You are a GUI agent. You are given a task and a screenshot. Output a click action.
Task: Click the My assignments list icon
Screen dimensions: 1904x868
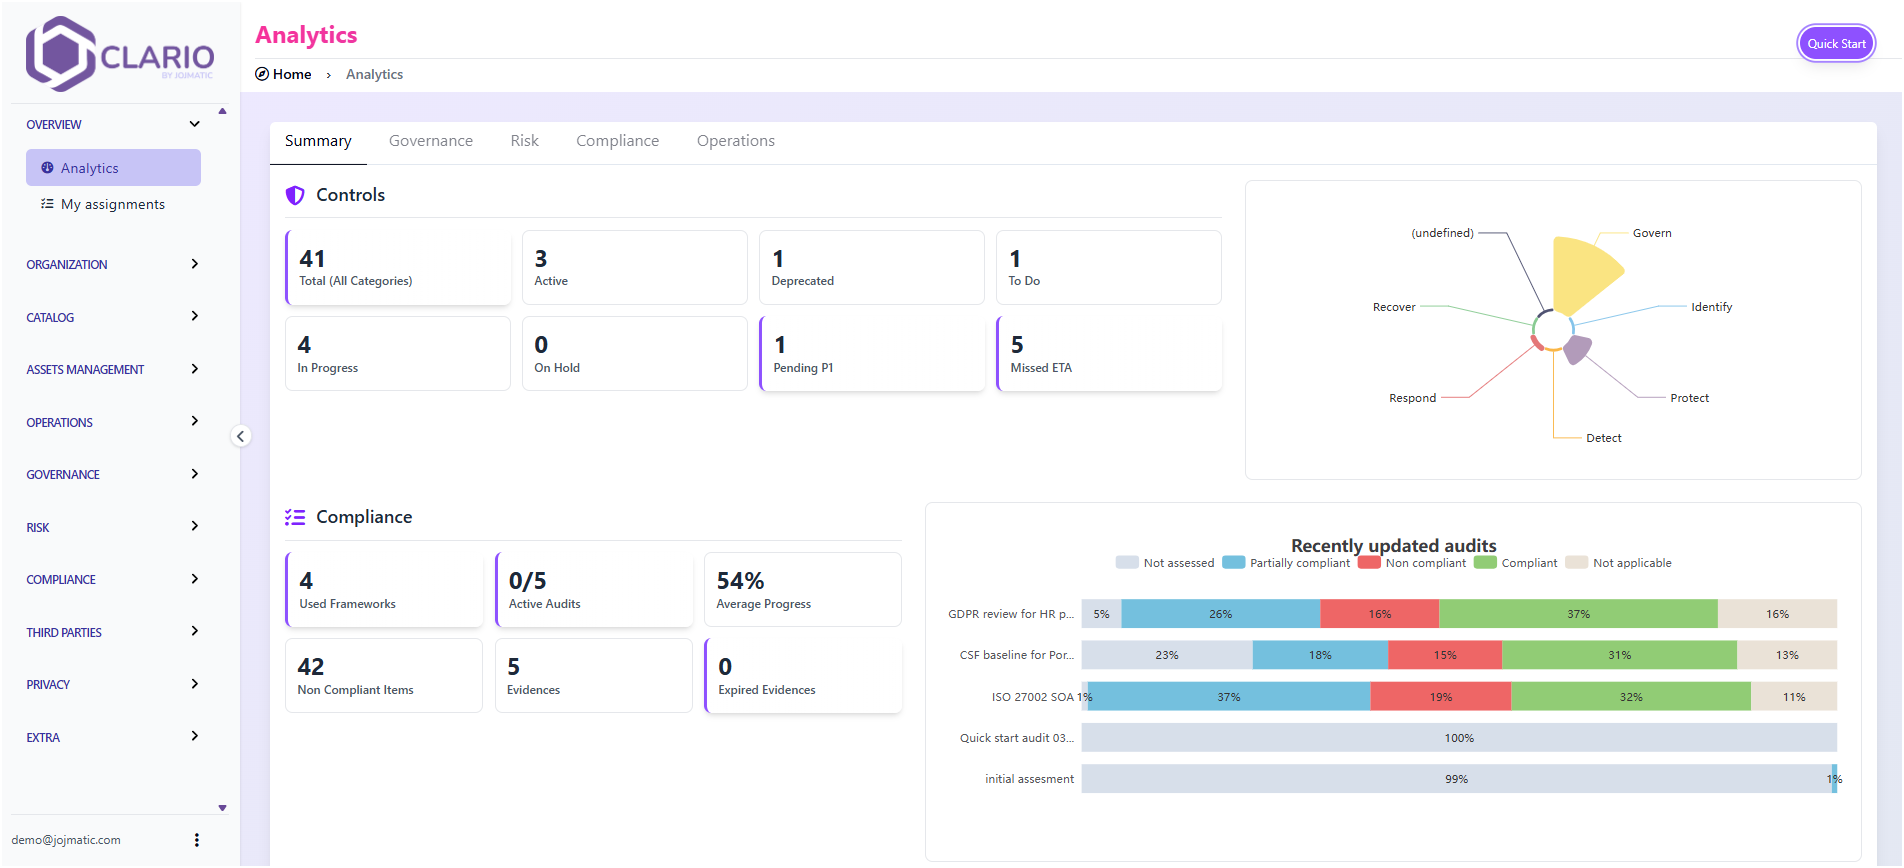pos(47,204)
